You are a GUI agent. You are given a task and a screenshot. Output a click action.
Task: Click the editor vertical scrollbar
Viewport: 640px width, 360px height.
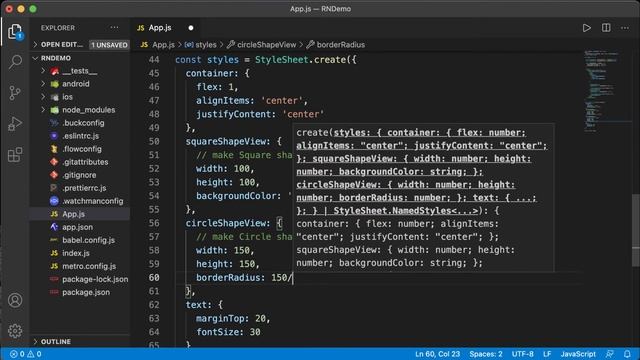click(636, 231)
